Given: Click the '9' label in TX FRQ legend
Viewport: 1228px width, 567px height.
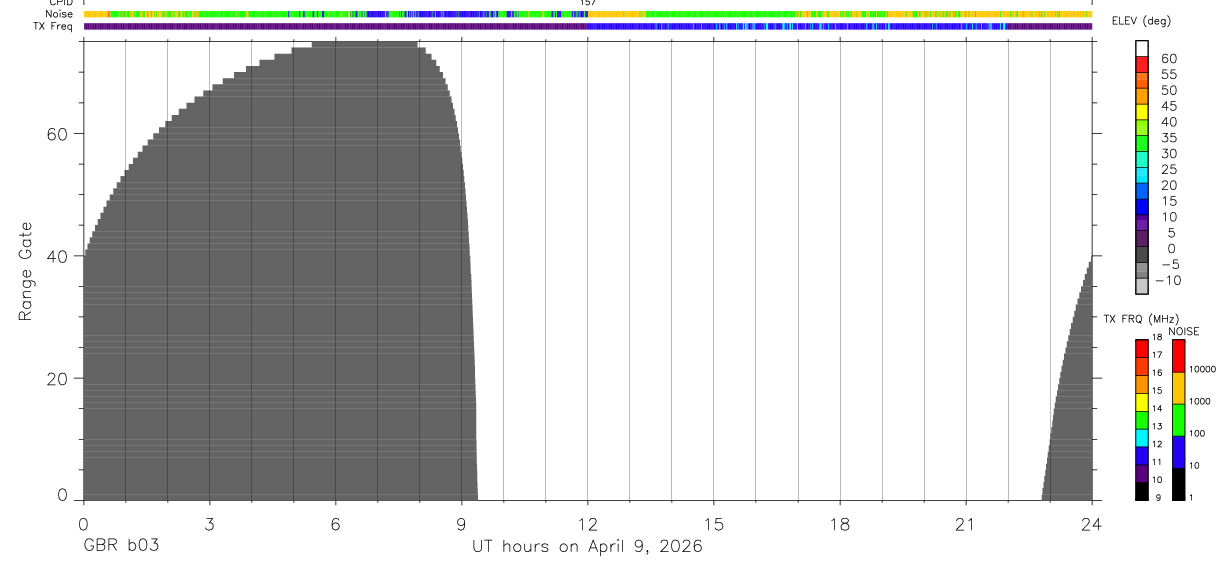Looking at the screenshot, I should (1156, 497).
